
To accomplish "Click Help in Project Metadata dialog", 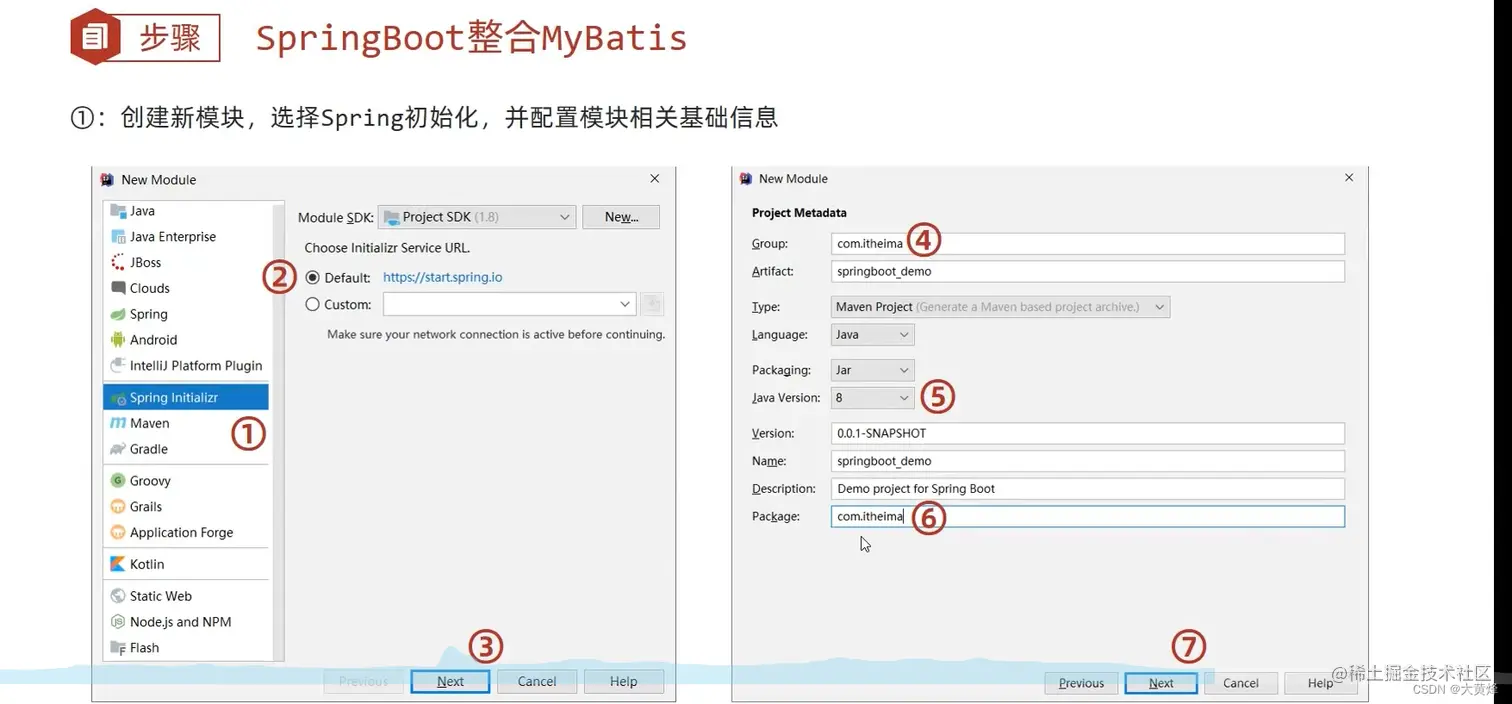I will tap(1320, 683).
